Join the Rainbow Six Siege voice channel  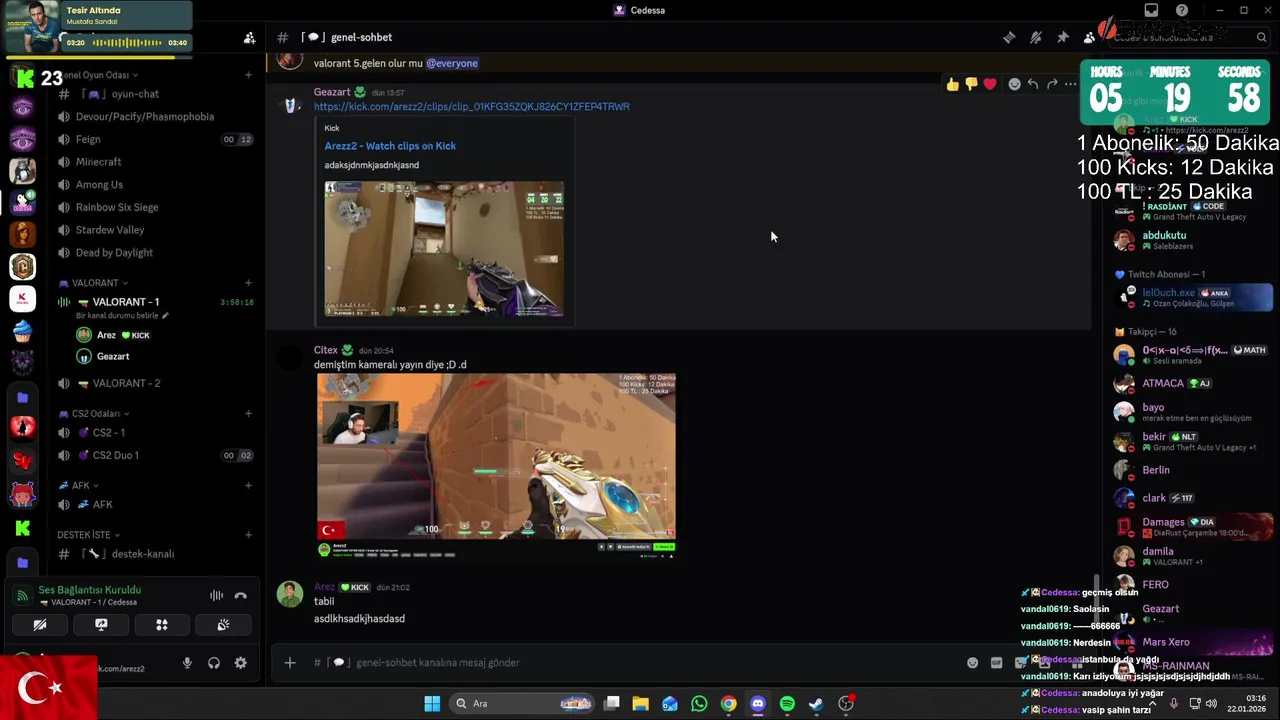[155, 207]
